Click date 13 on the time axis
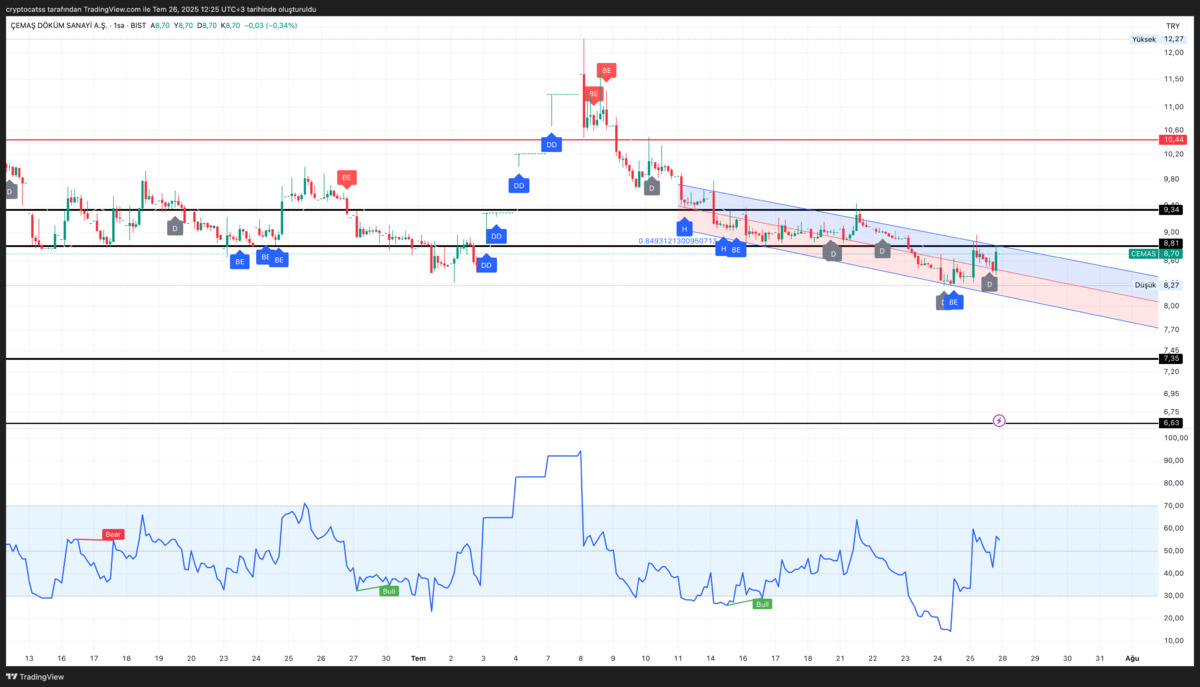Viewport: 1200px width, 687px height. coord(29,658)
